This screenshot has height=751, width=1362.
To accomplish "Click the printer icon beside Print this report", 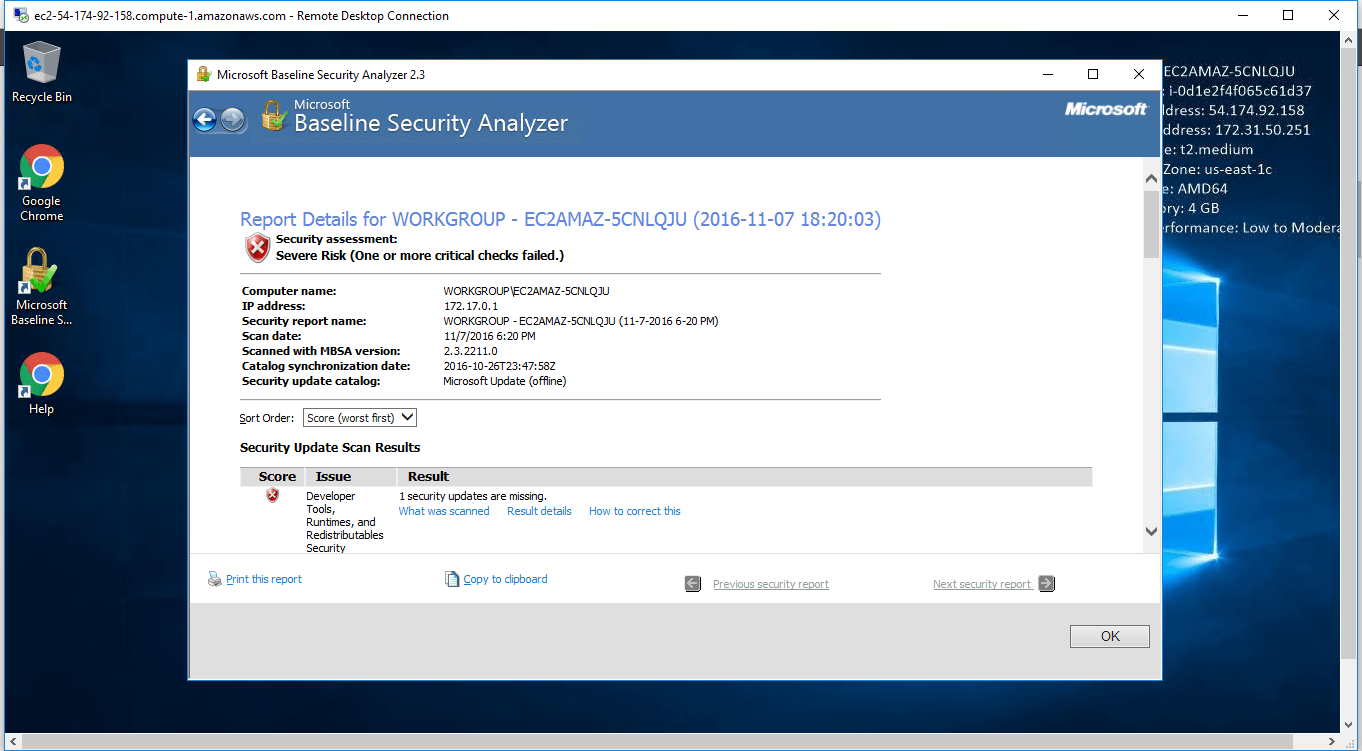I will (214, 578).
